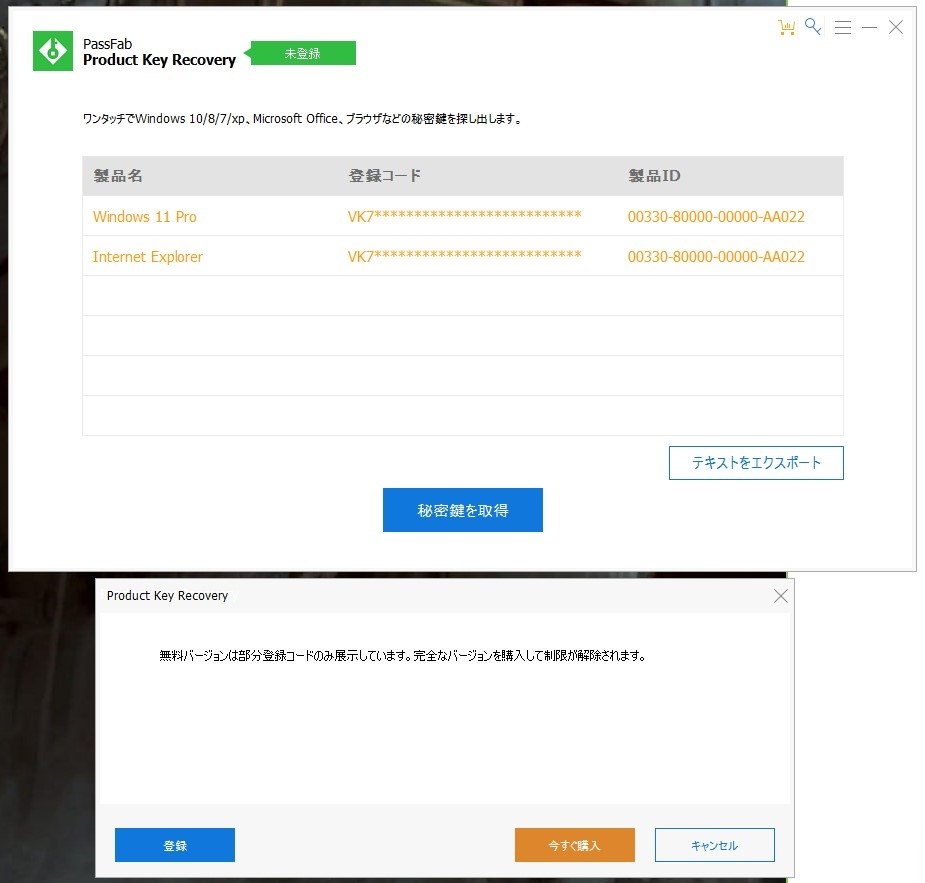Click the product ID of Windows 11 Pro

tap(716, 216)
